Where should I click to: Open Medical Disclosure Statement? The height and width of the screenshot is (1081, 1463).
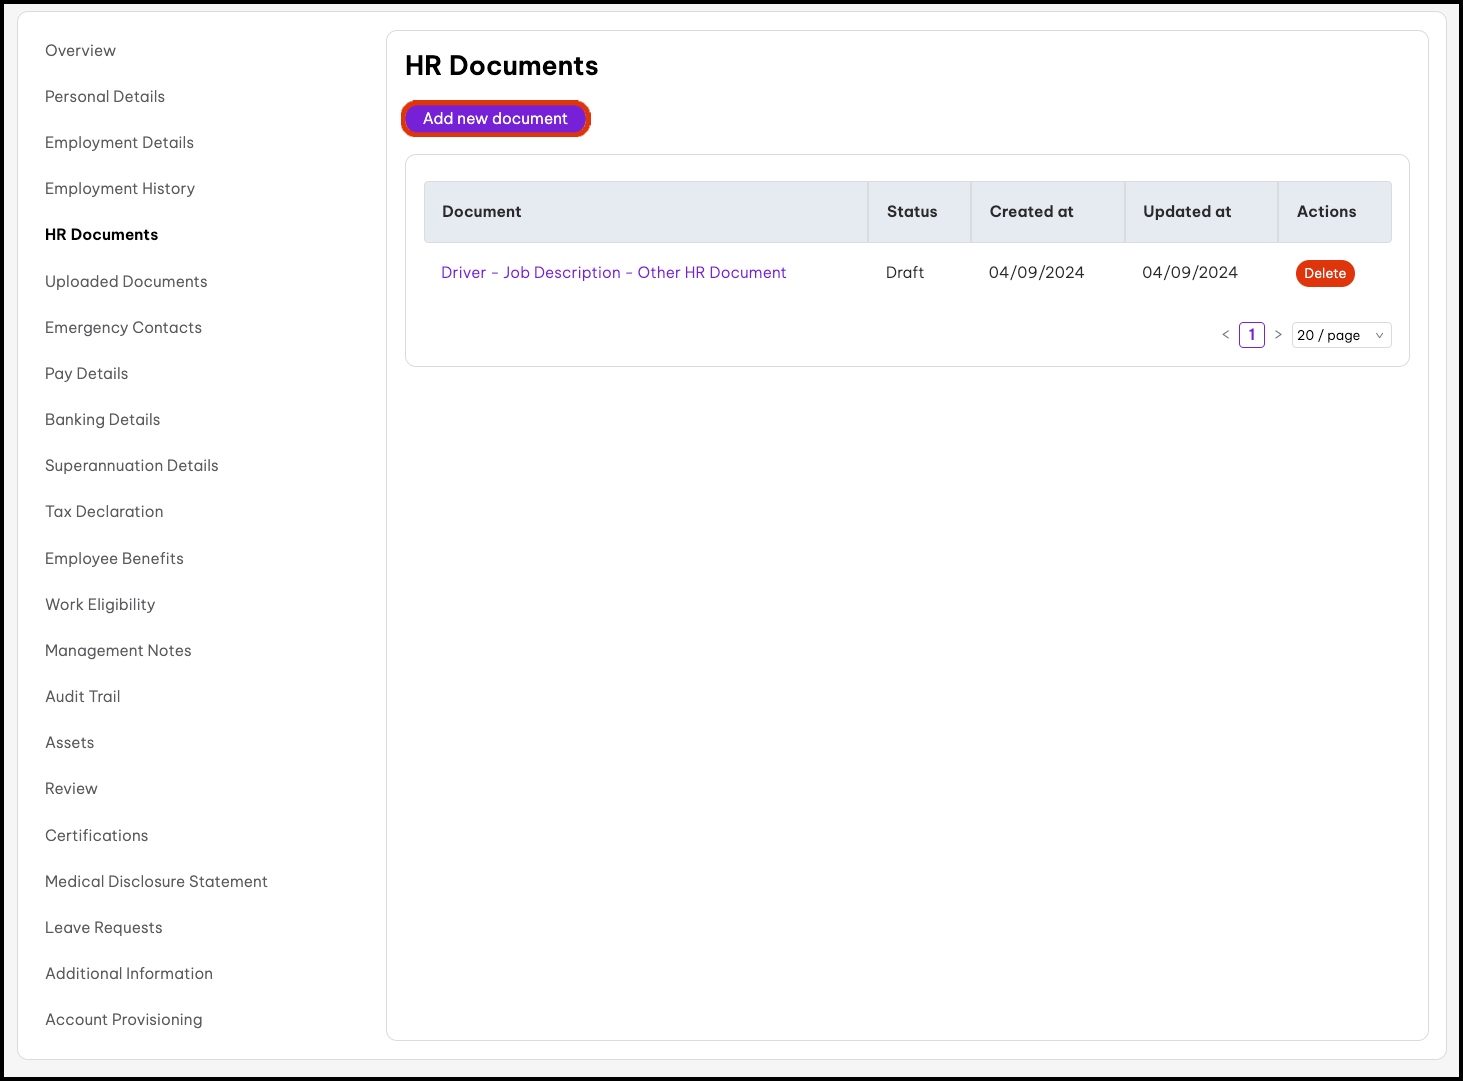click(x=156, y=882)
